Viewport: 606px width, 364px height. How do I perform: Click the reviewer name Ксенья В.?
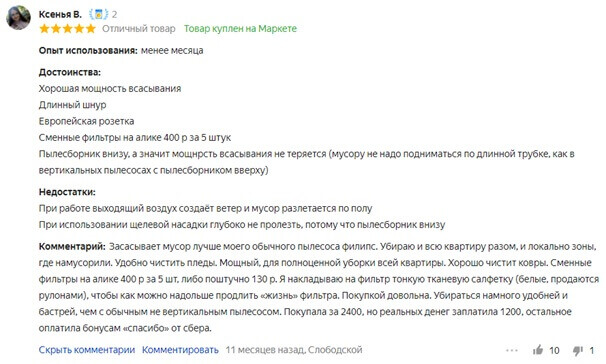[60, 14]
